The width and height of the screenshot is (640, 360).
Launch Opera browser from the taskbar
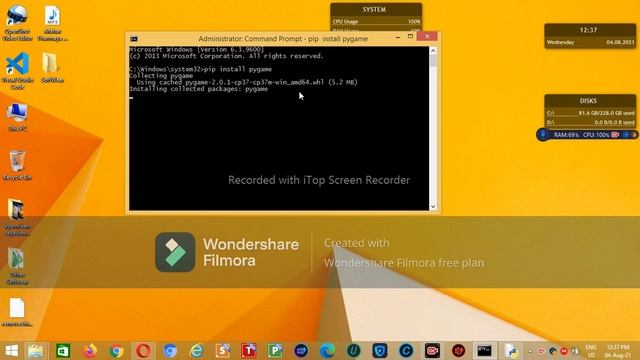click(x=143, y=351)
